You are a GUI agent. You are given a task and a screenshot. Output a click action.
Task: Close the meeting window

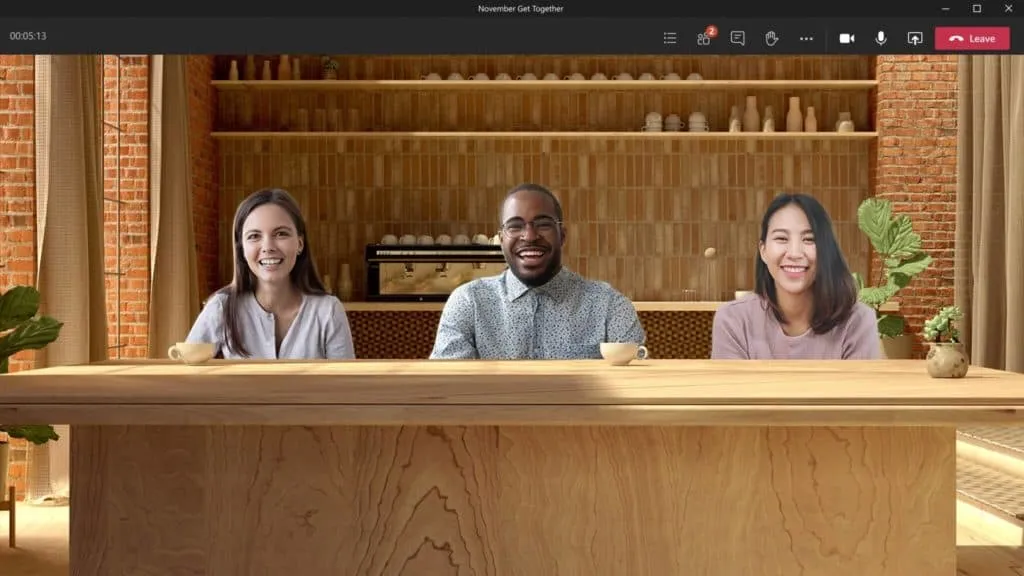coord(1009,8)
